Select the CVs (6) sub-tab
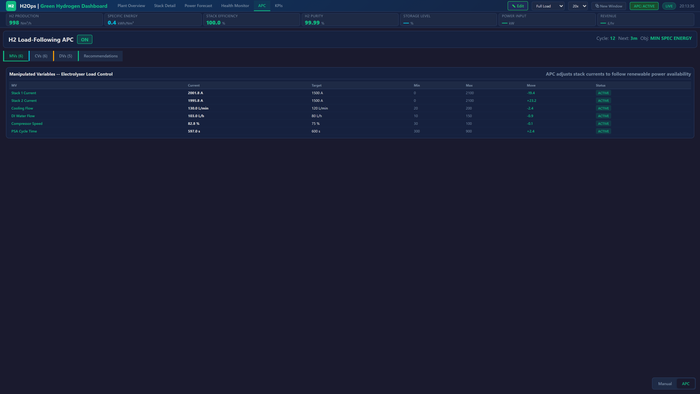The width and height of the screenshot is (700, 394). point(41,56)
